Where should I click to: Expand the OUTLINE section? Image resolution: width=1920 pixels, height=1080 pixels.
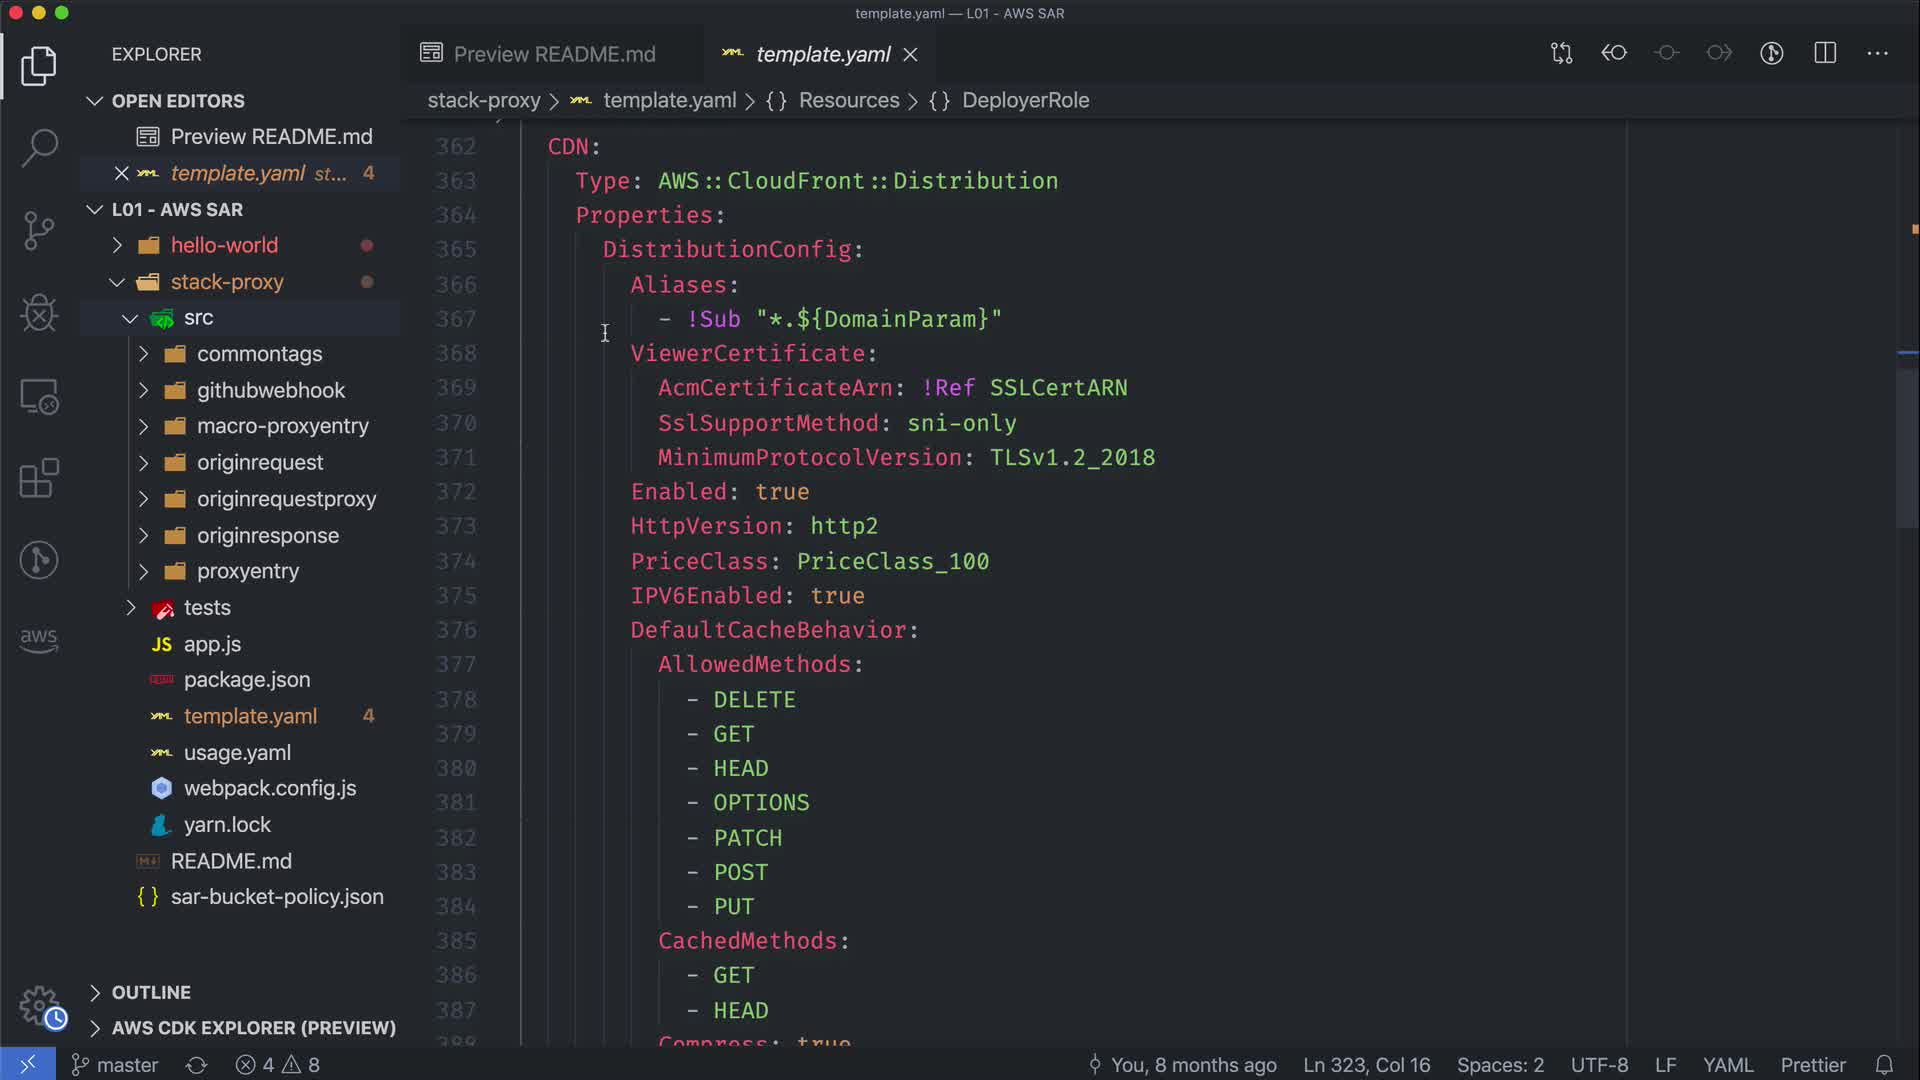pos(150,992)
